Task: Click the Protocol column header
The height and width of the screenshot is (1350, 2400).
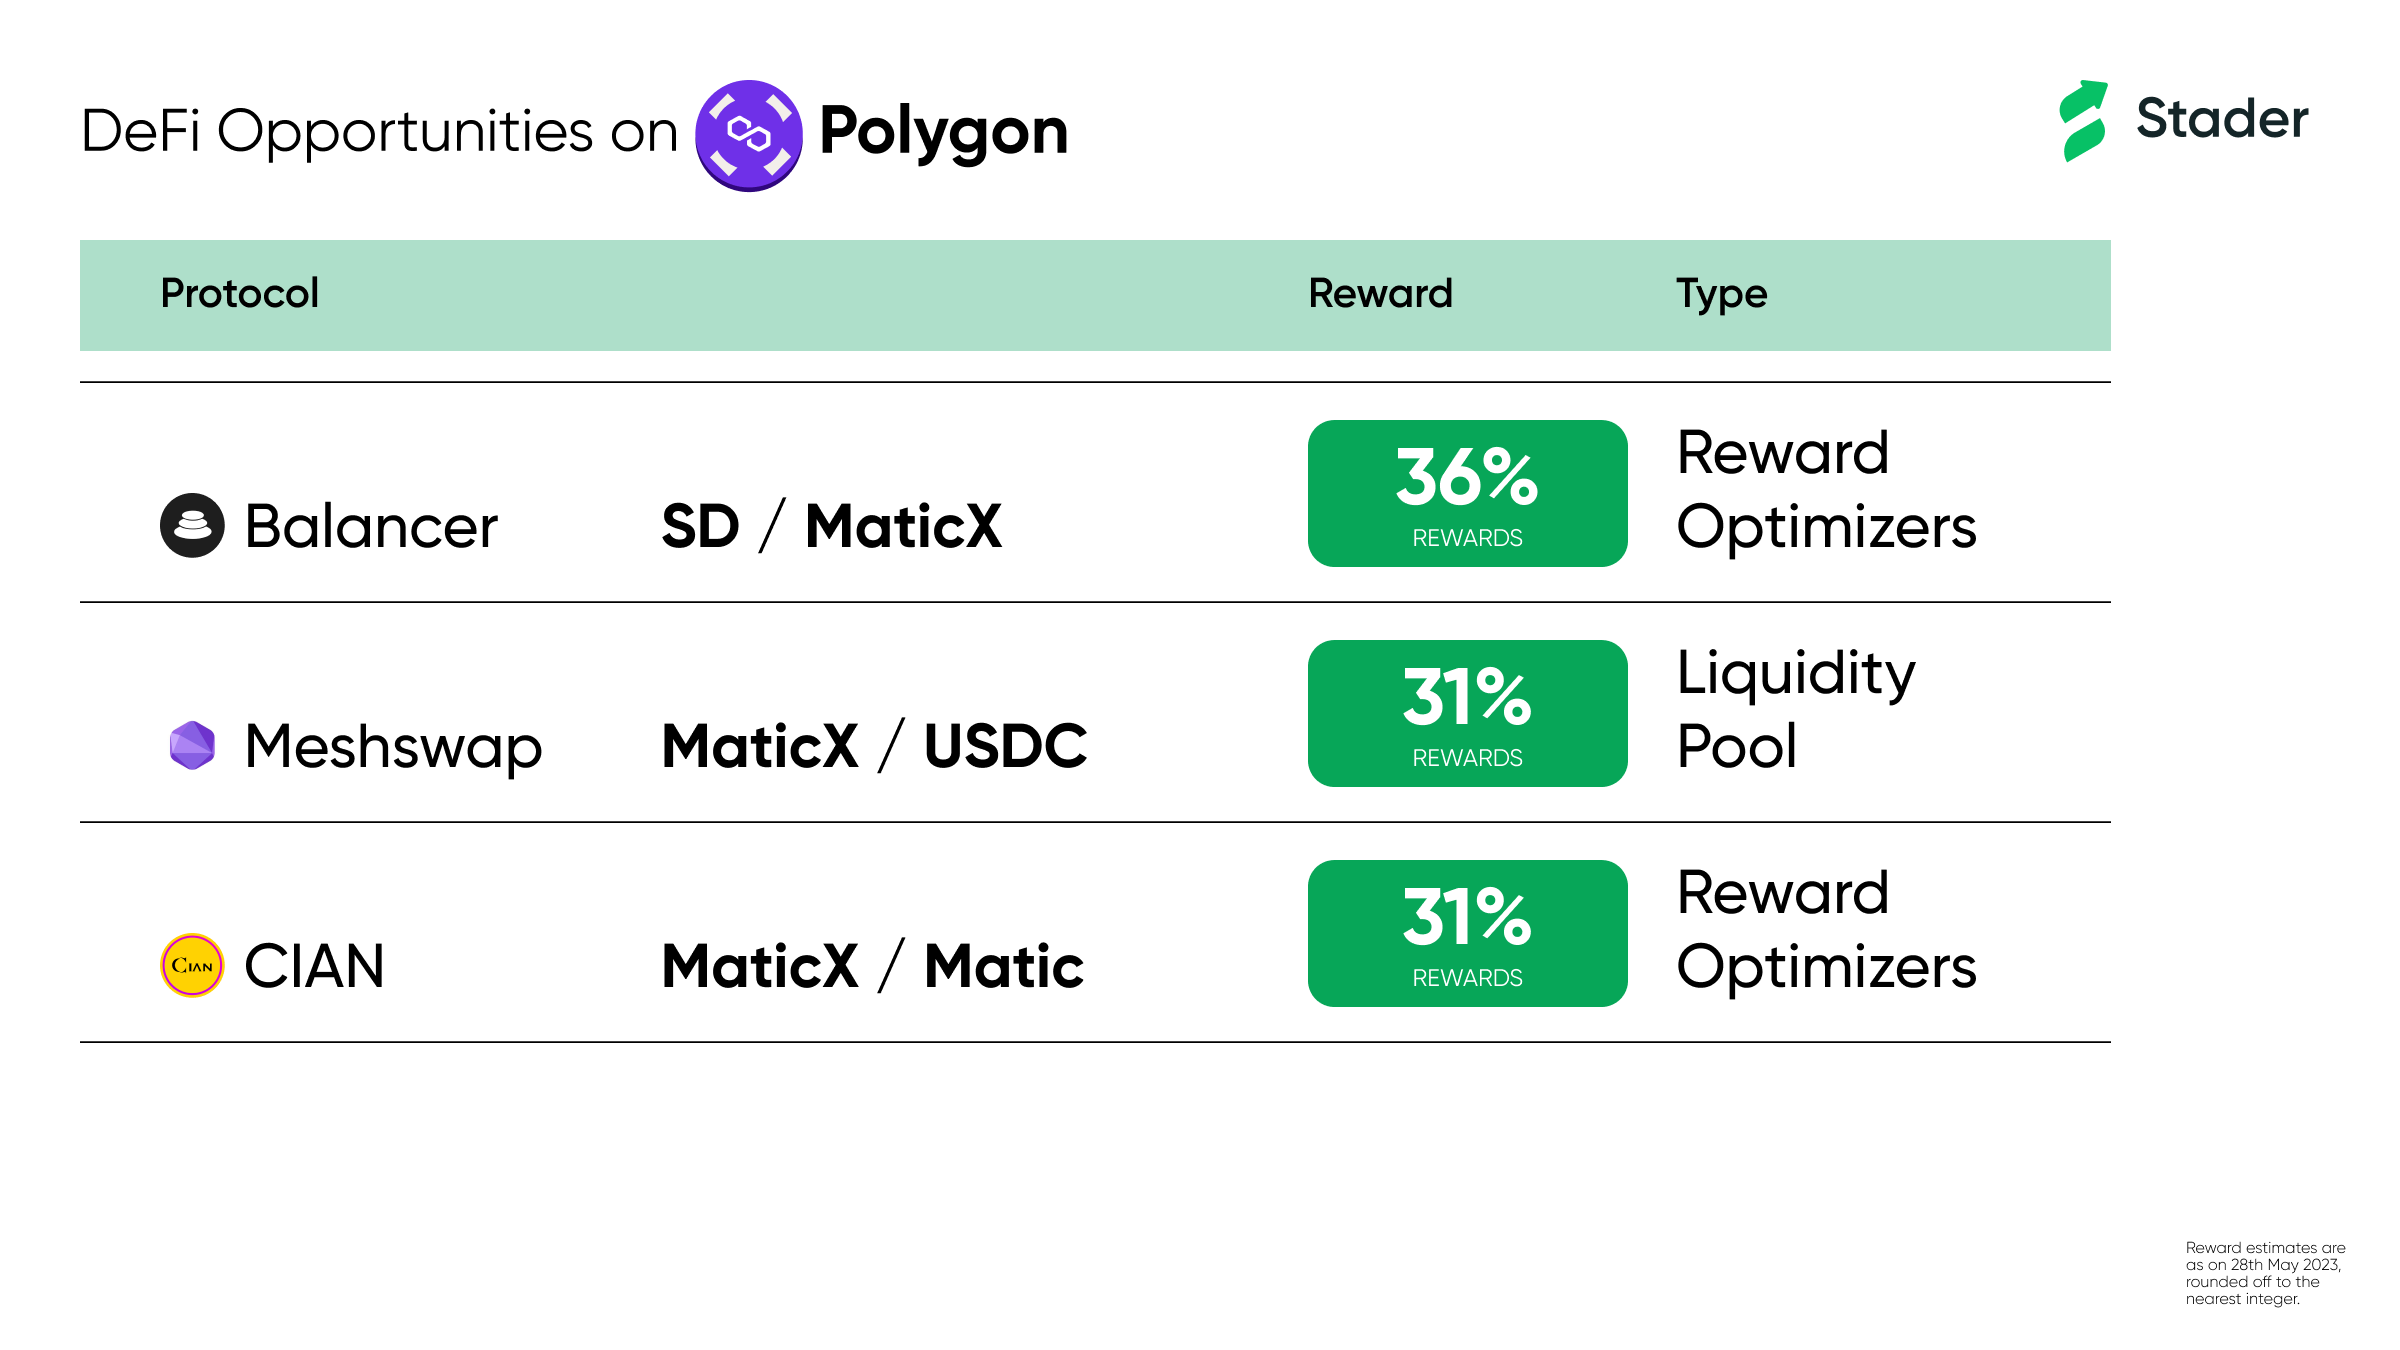Action: 240,293
